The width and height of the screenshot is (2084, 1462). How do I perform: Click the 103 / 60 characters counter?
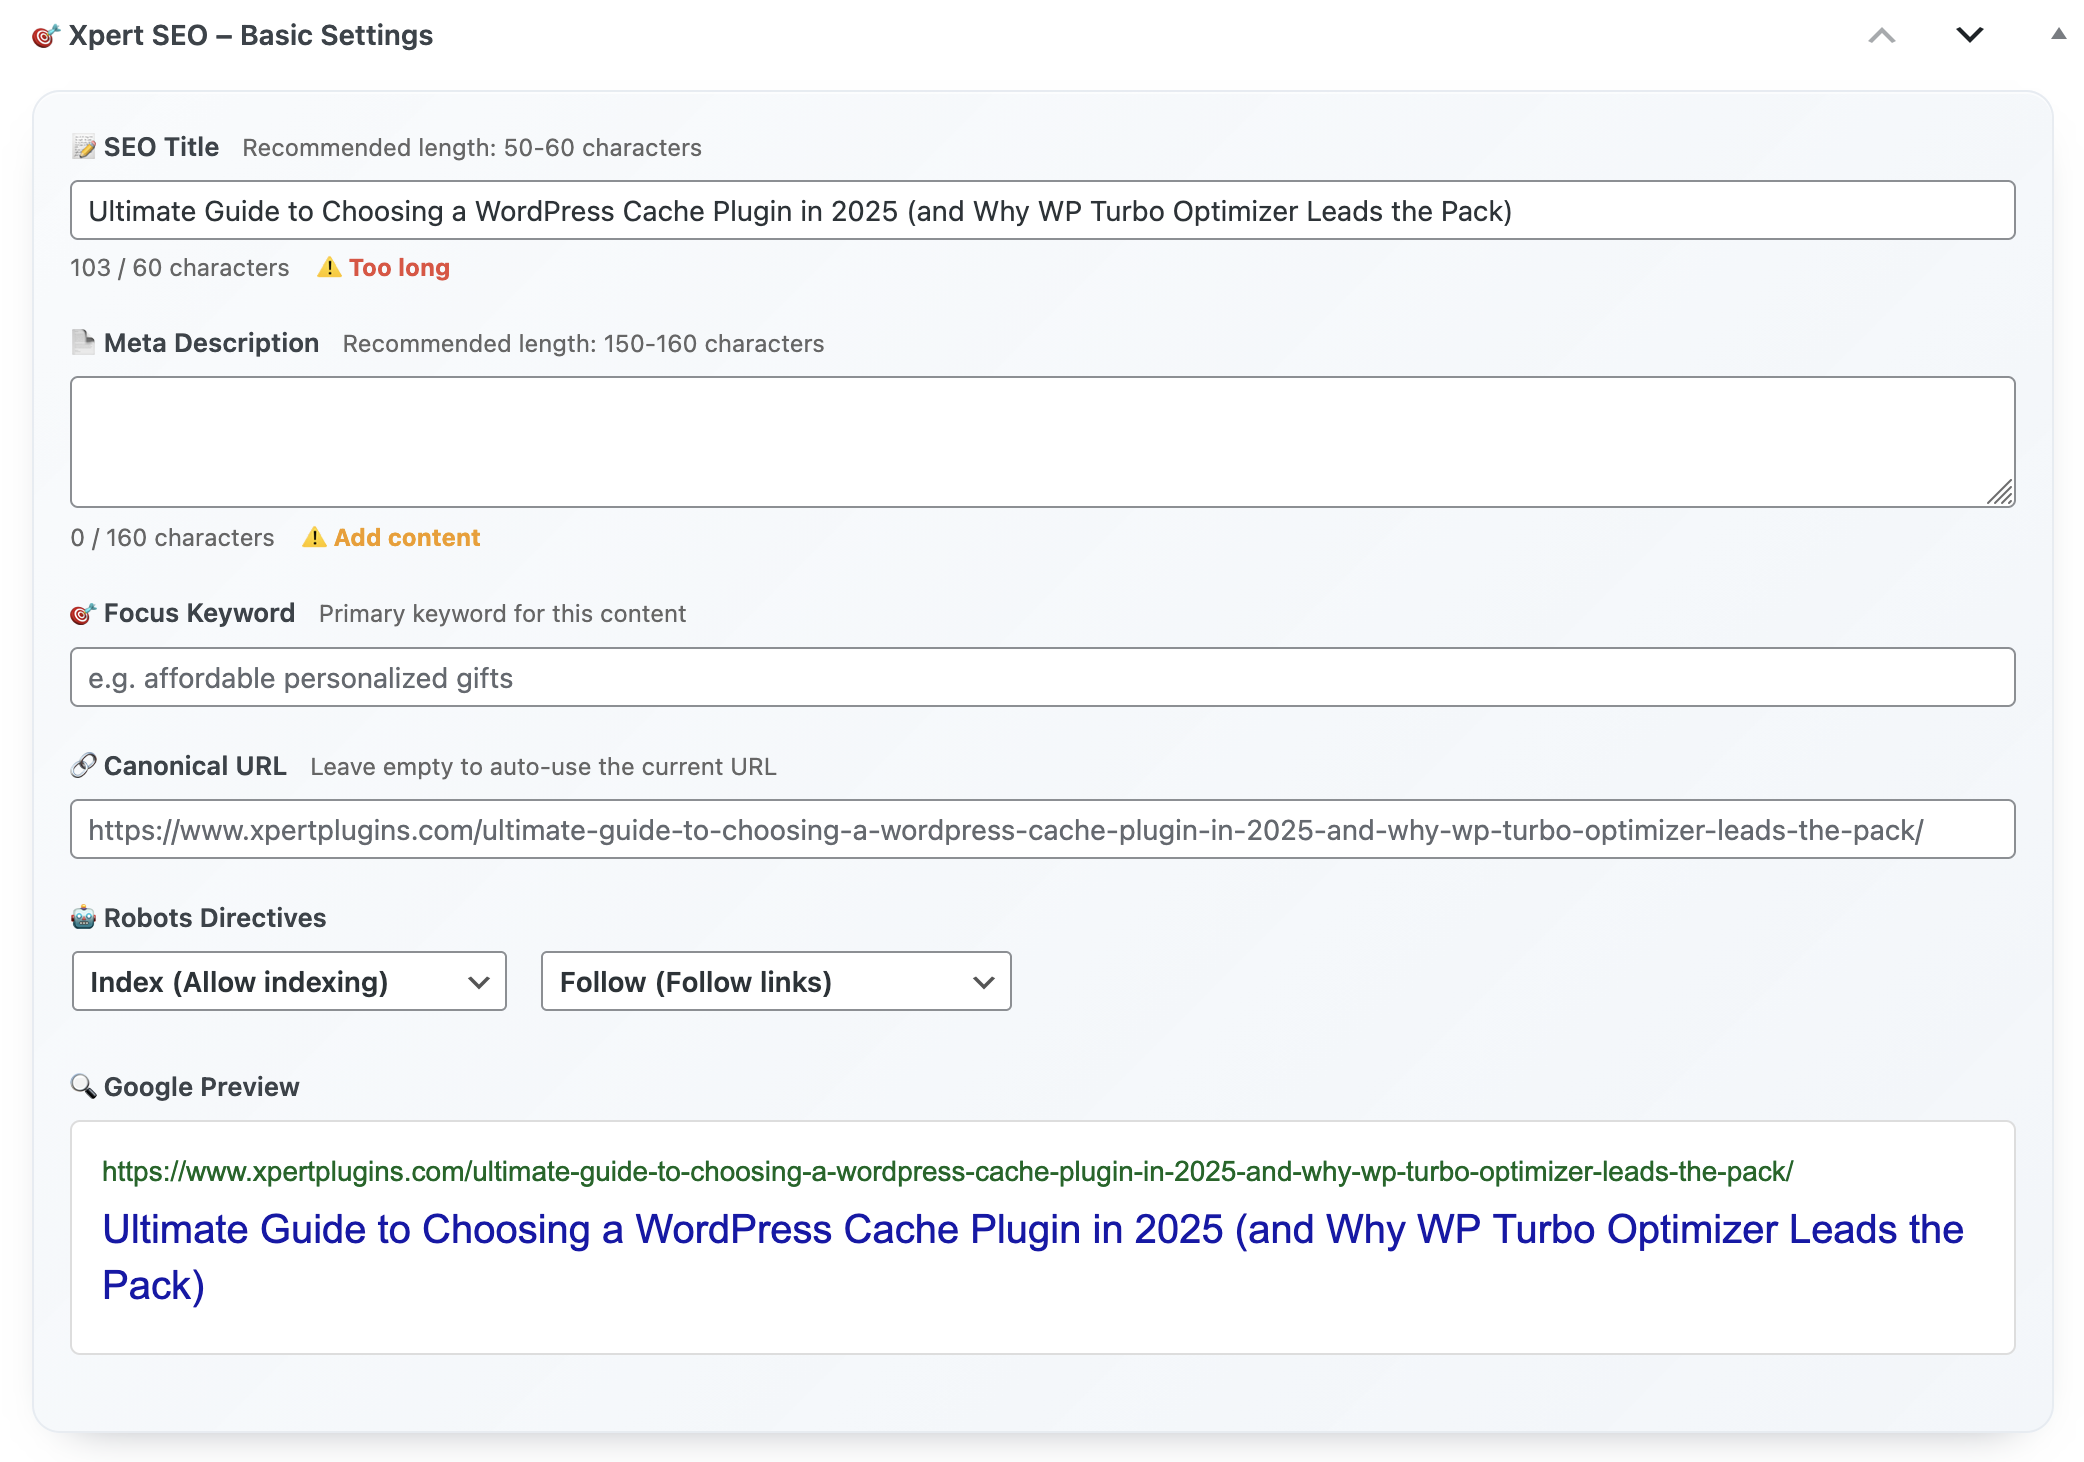pyautogui.click(x=180, y=268)
